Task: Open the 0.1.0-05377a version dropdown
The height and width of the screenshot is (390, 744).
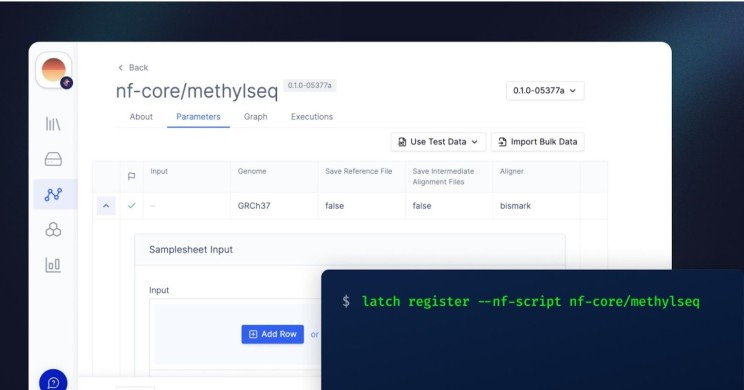Action: (545, 91)
